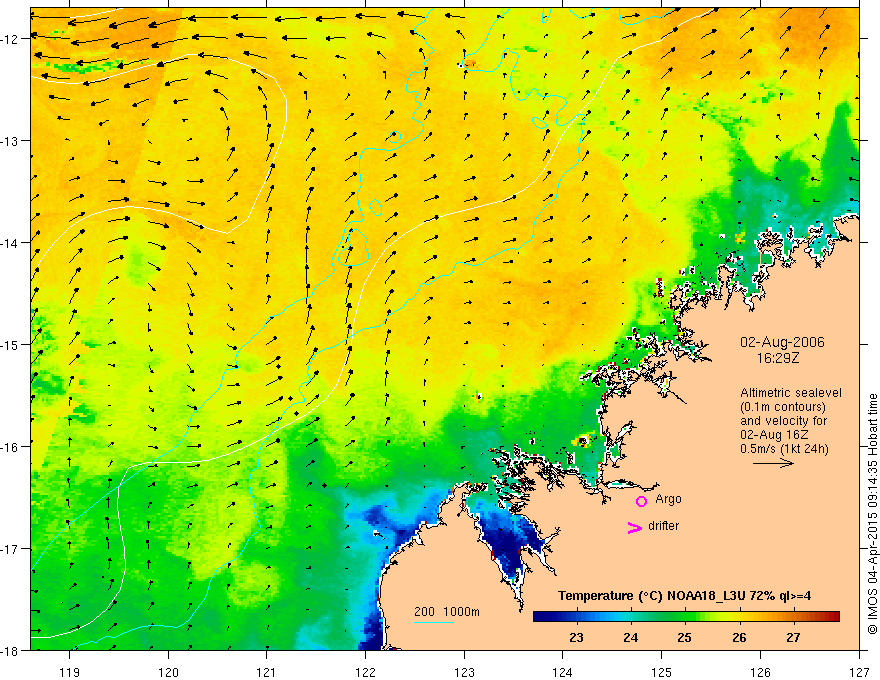The image size is (880, 680).
Task: Click the longitude axis label 125
Action: (662, 672)
